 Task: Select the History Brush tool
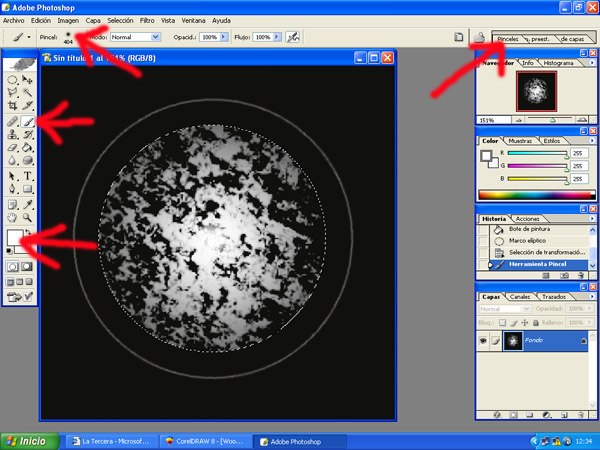pyautogui.click(x=27, y=135)
